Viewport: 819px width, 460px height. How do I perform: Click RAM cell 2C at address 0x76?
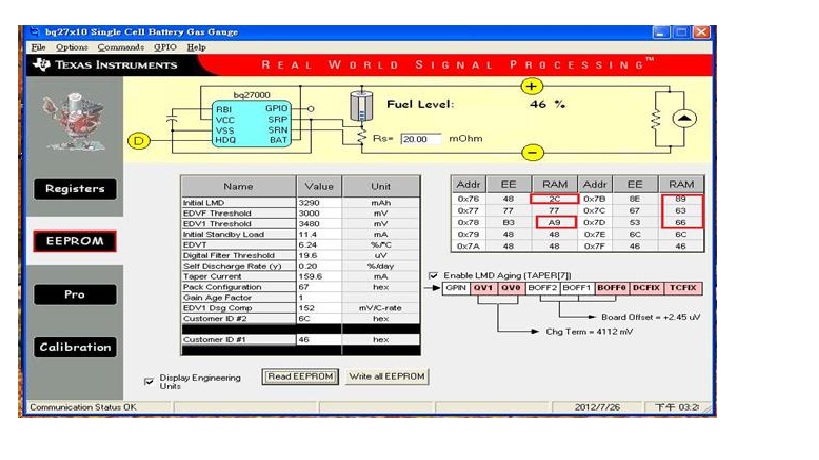pos(554,199)
